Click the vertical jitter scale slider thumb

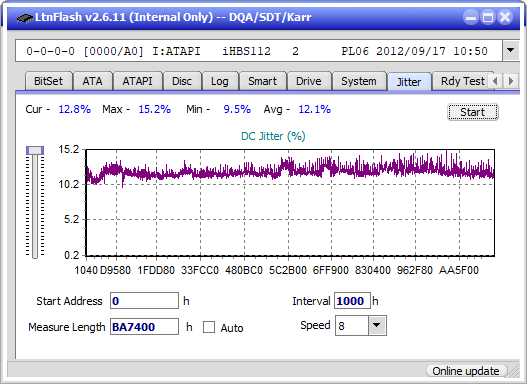click(x=35, y=150)
